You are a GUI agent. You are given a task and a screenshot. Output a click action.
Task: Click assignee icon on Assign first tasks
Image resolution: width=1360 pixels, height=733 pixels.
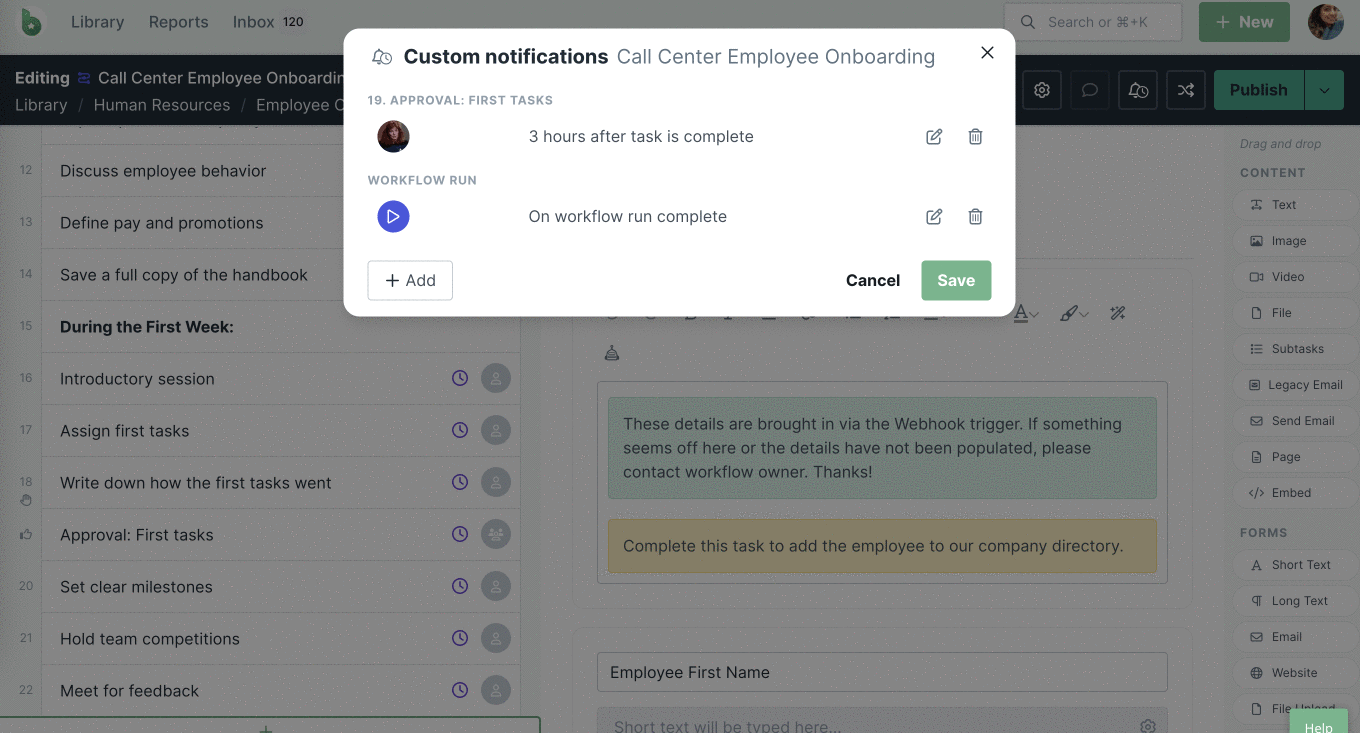[496, 430]
